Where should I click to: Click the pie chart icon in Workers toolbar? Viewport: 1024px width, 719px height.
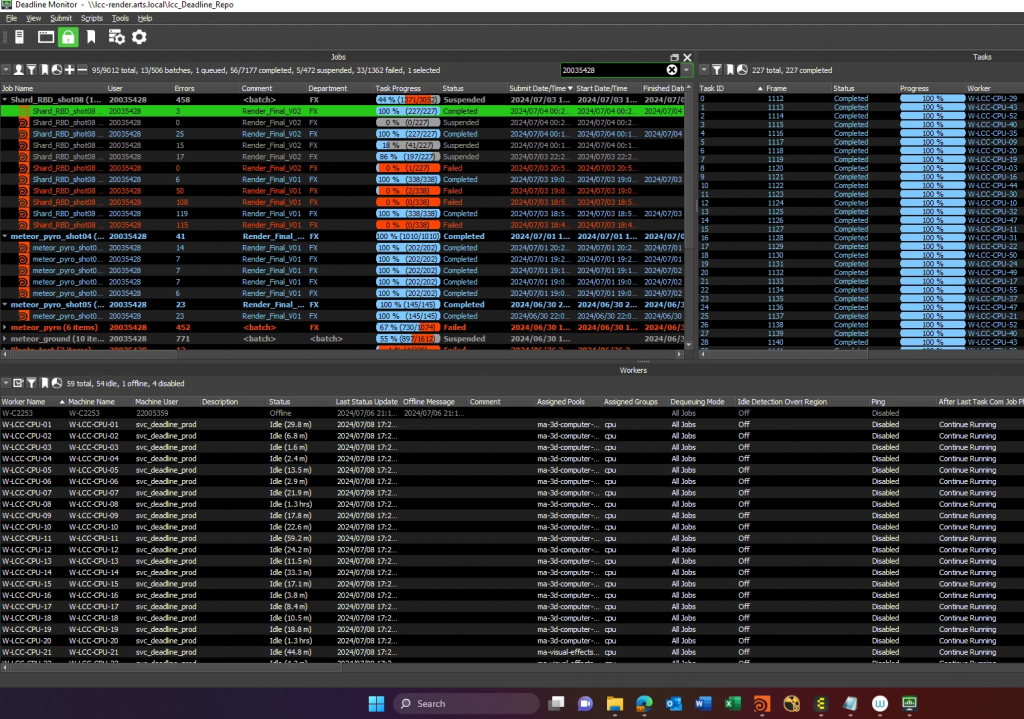coord(57,383)
